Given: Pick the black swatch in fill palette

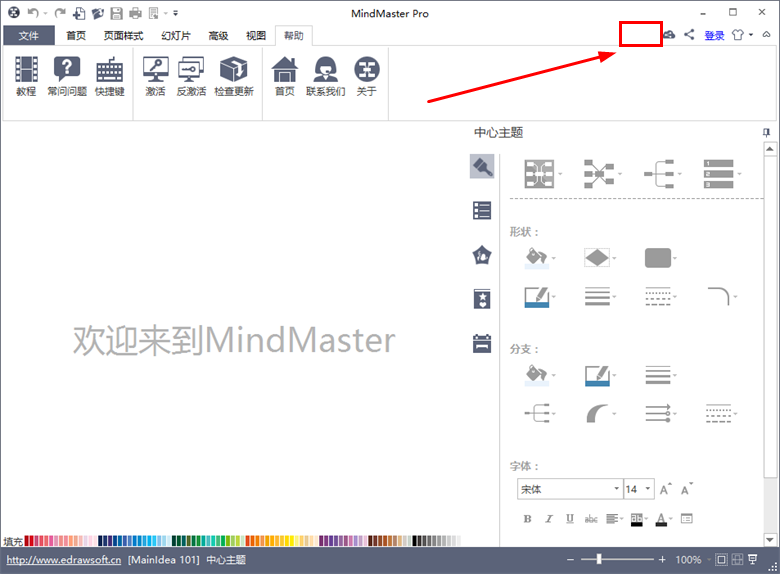Looking at the screenshot, I should click(x=415, y=540).
